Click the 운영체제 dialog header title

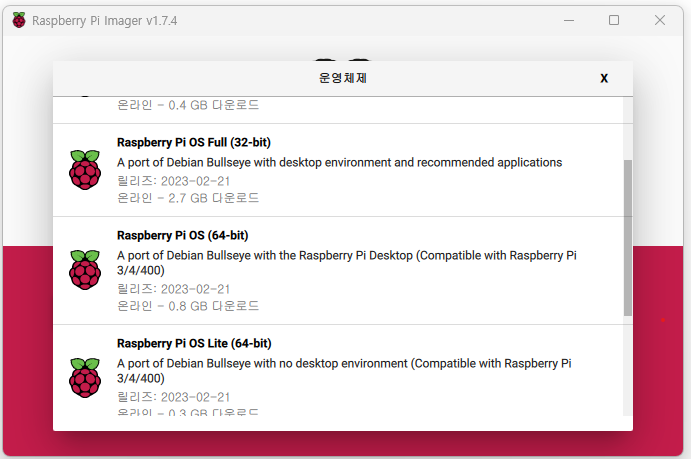coord(343,78)
